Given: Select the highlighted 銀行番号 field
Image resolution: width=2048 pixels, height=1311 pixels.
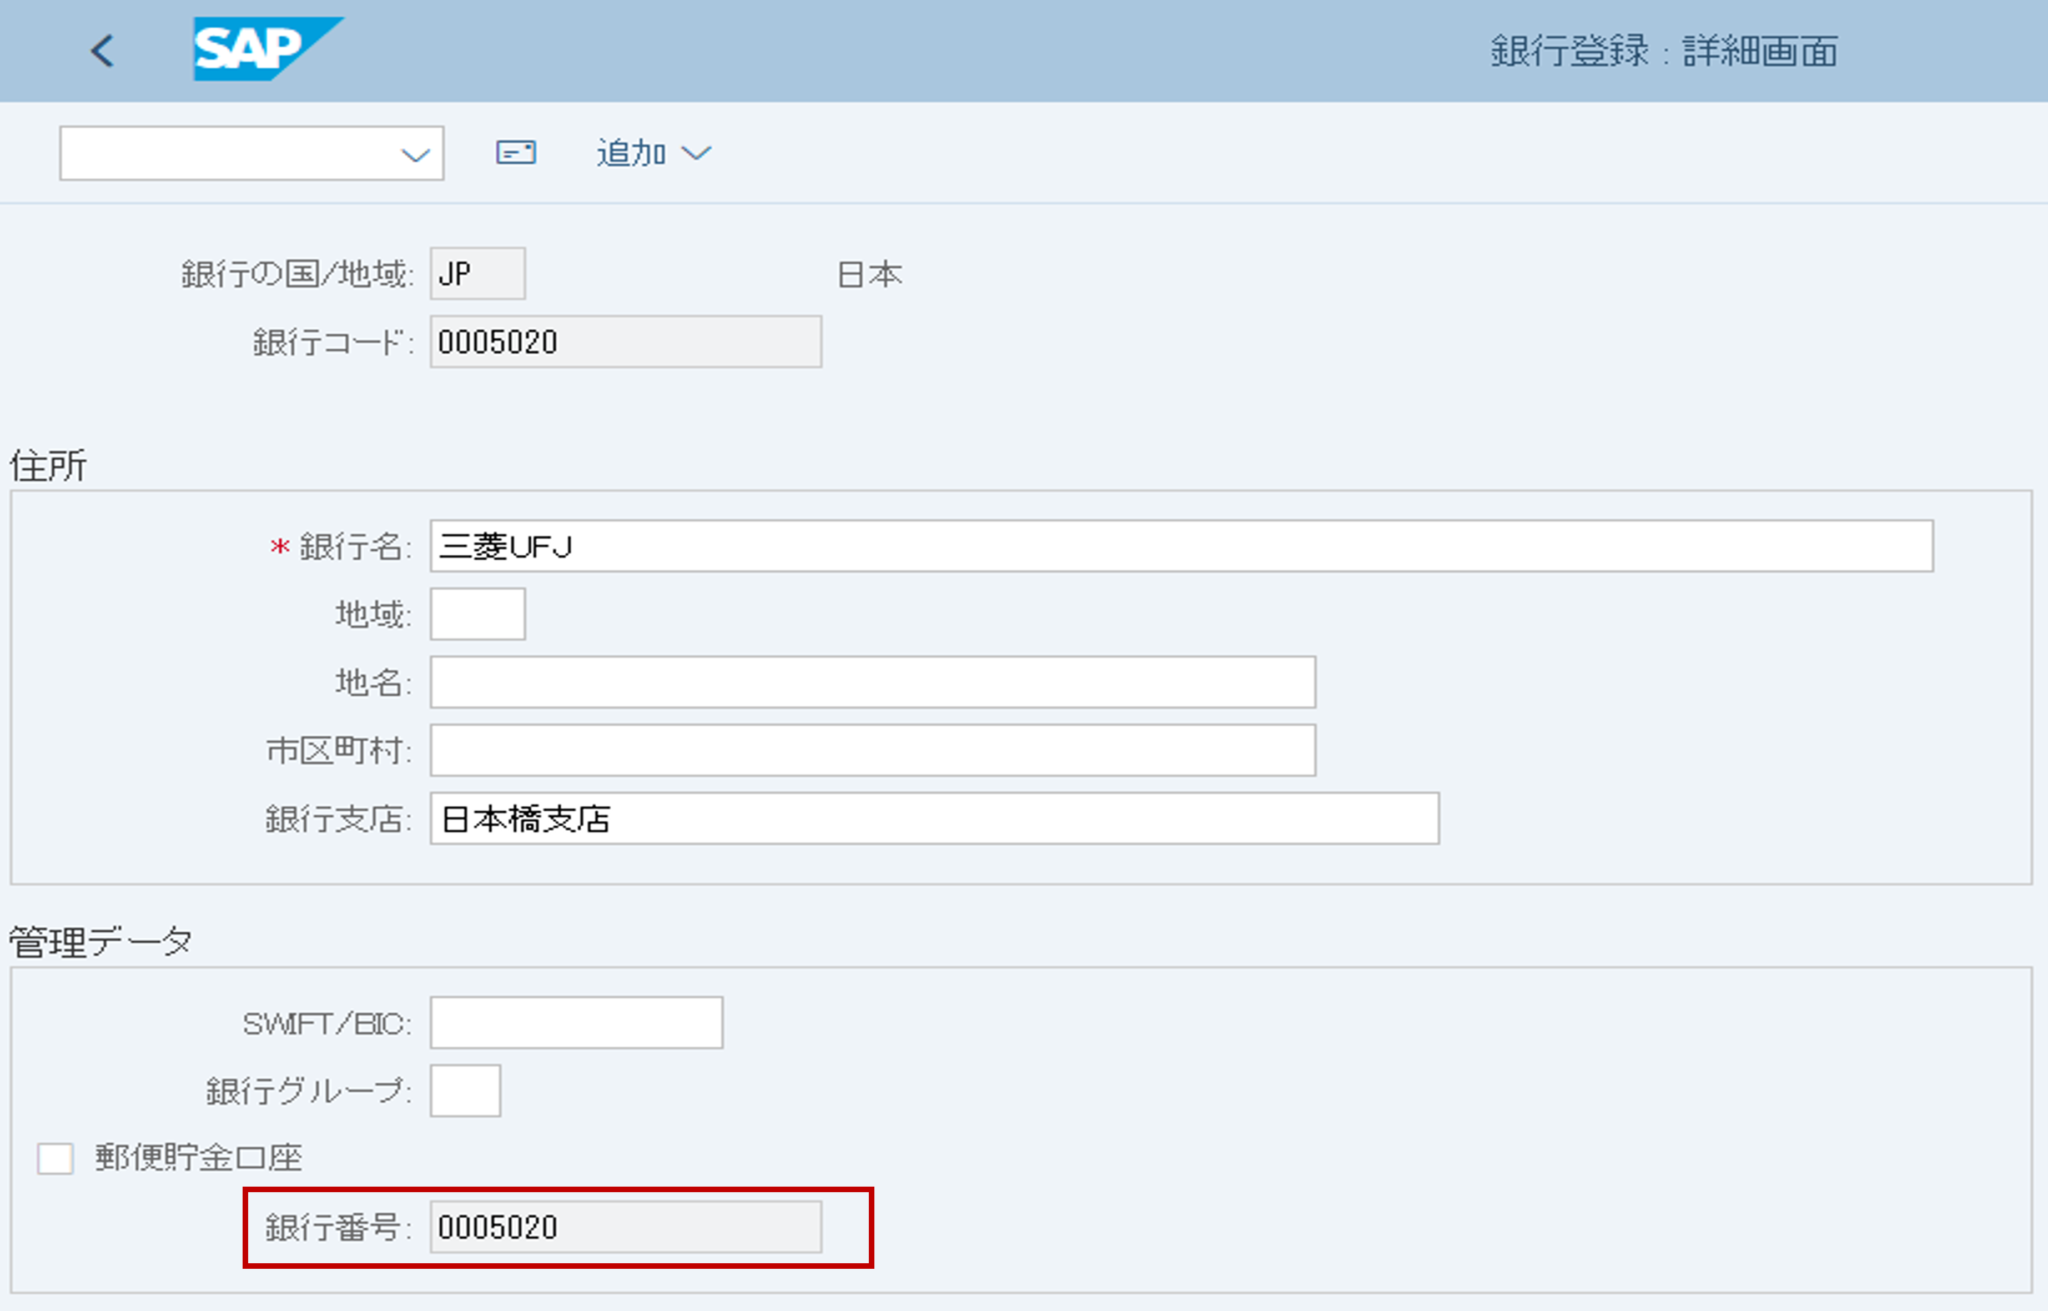Looking at the screenshot, I should pyautogui.click(x=624, y=1228).
